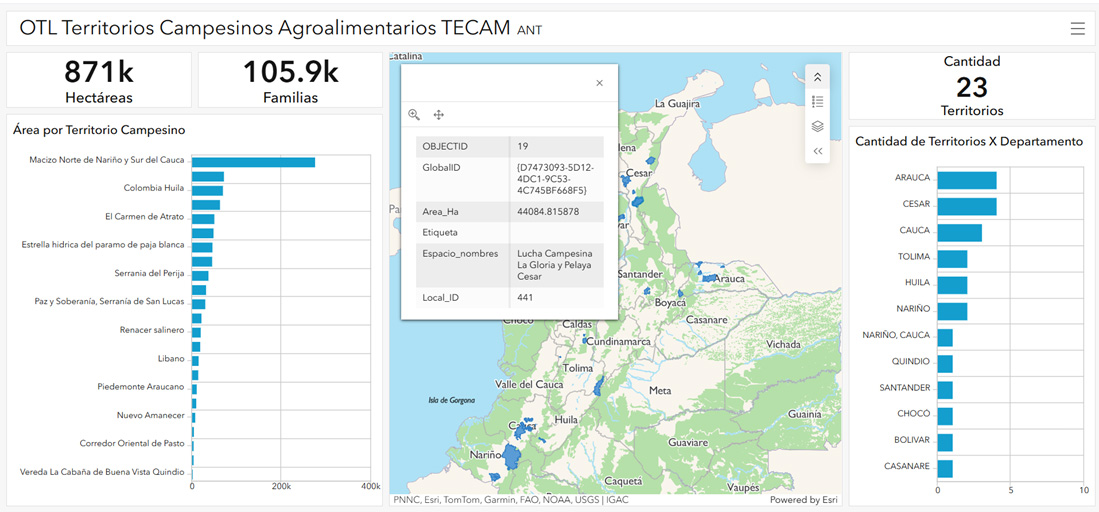The width and height of the screenshot is (1099, 512).
Task: Click the 23 Territorios count indicator
Action: (972, 86)
